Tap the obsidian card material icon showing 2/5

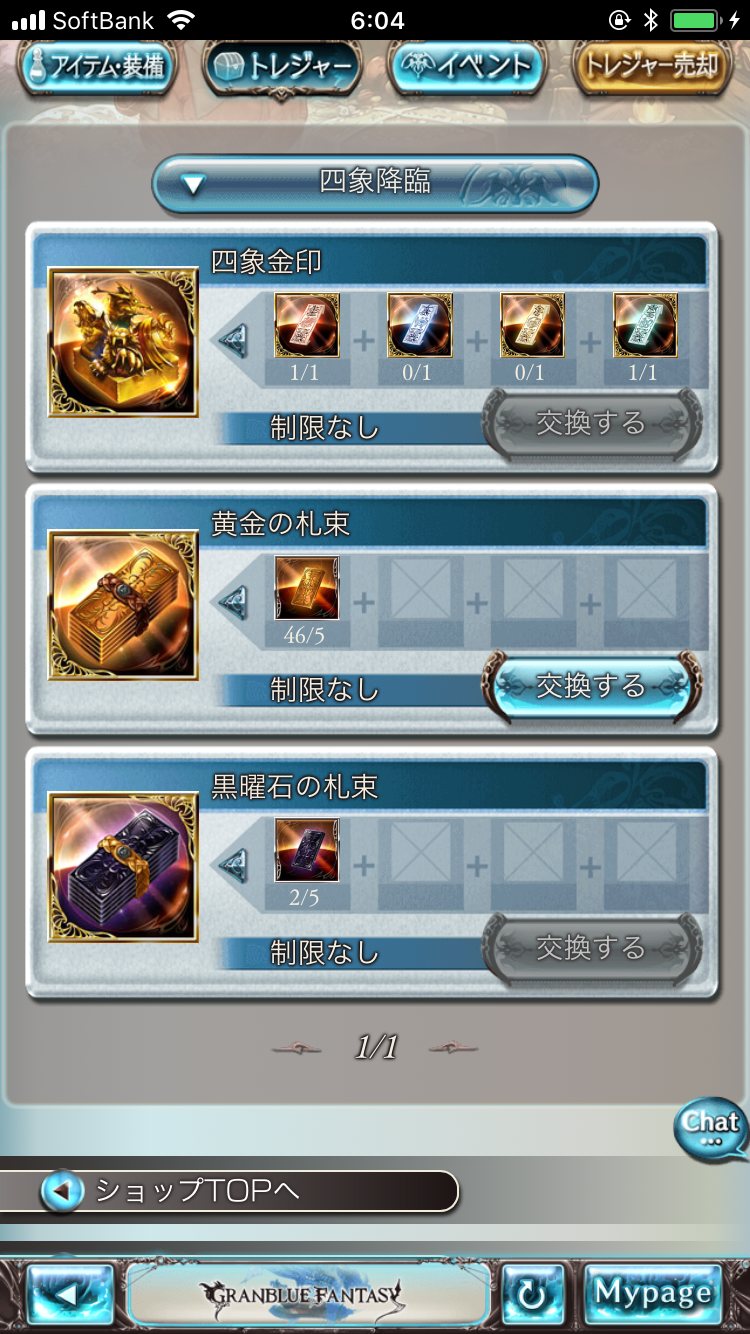(307, 850)
